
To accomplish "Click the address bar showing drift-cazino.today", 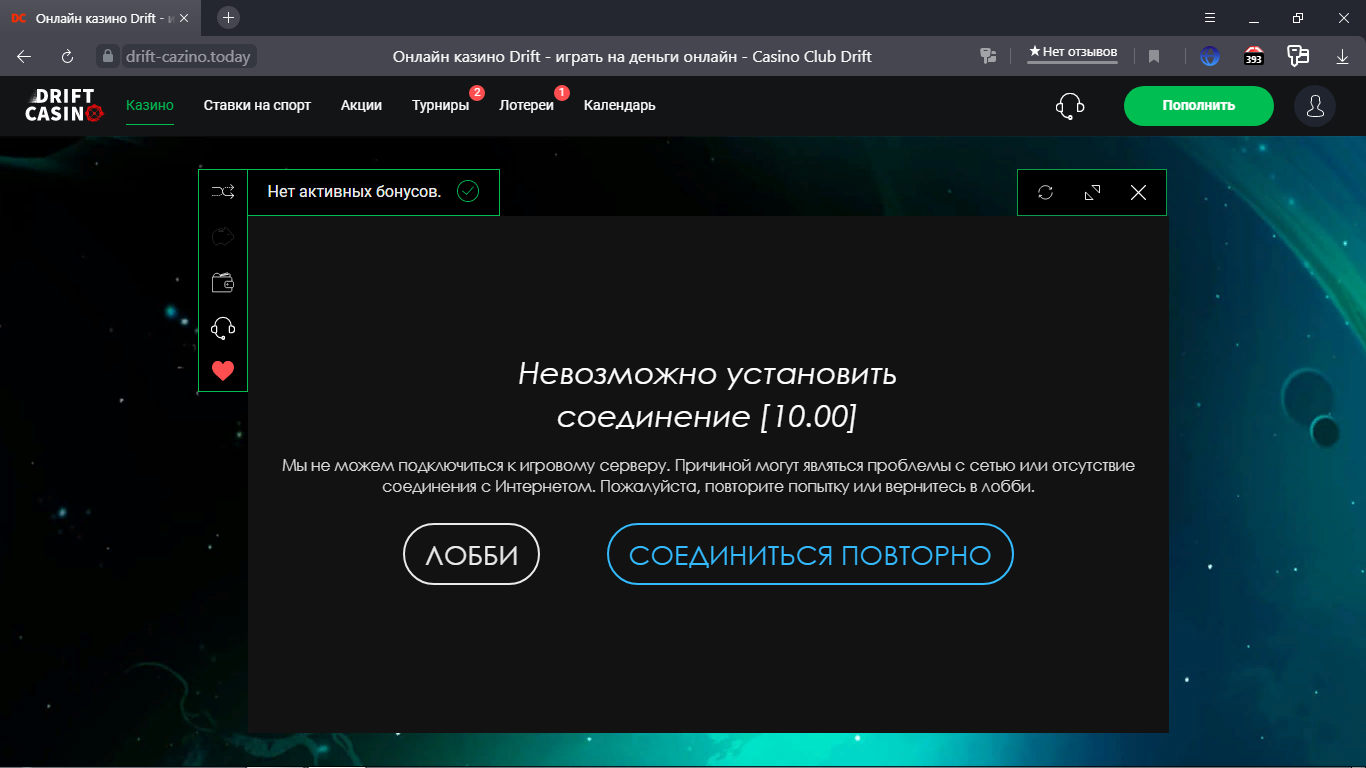I will [188, 57].
